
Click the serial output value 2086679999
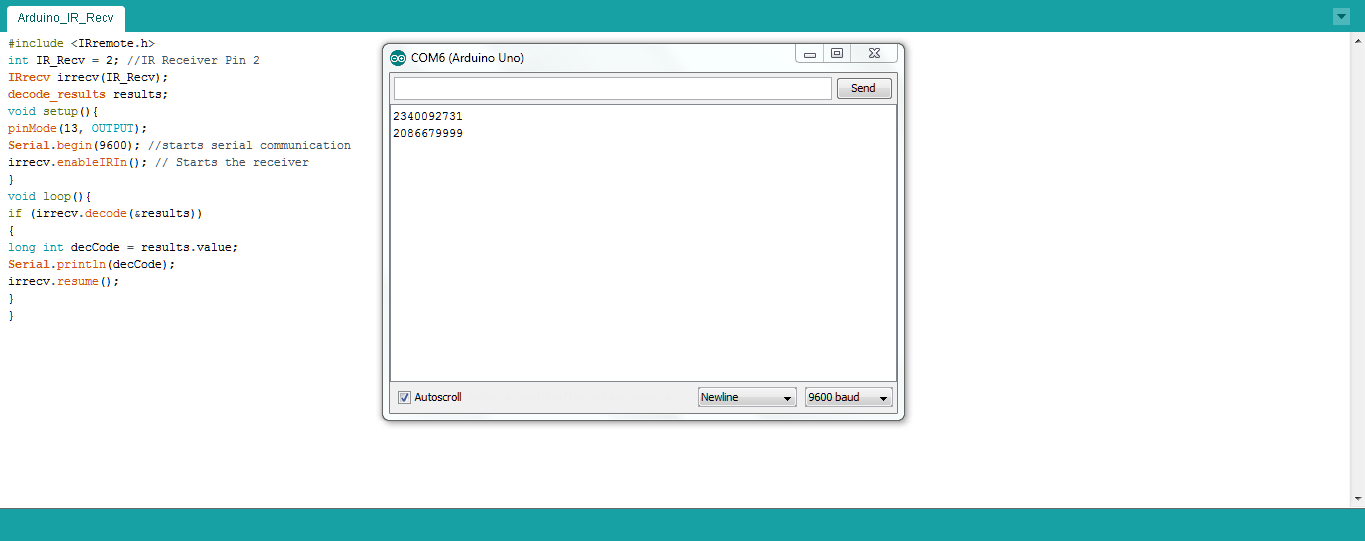(x=428, y=133)
